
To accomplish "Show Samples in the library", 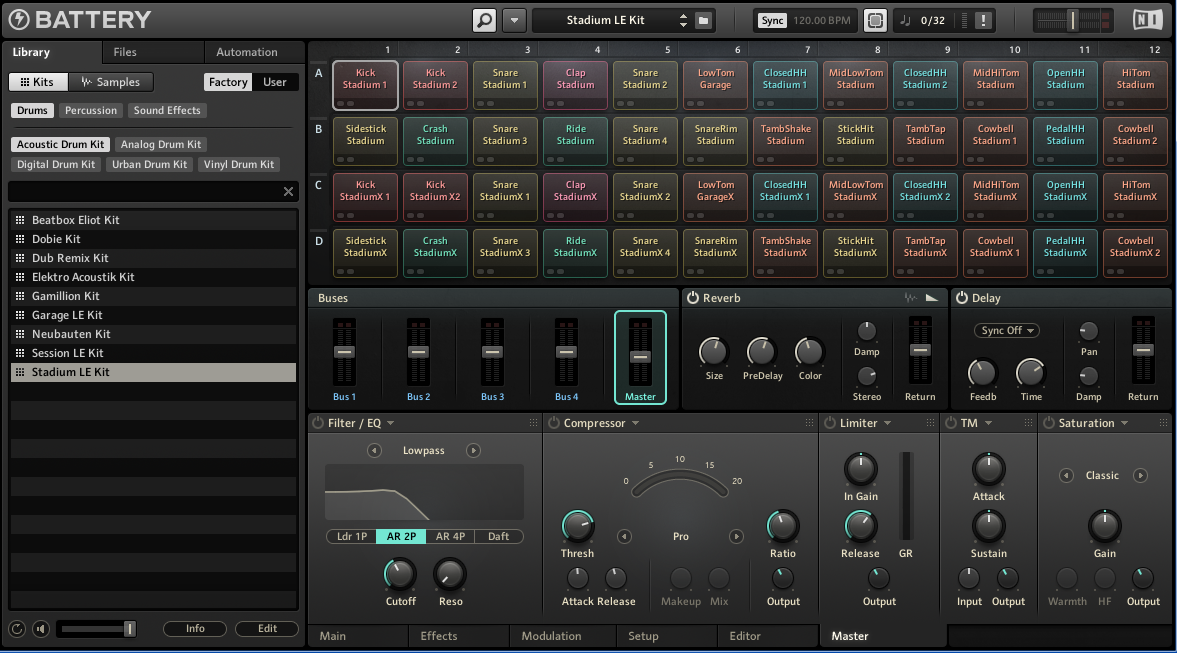I will pyautogui.click(x=111, y=82).
